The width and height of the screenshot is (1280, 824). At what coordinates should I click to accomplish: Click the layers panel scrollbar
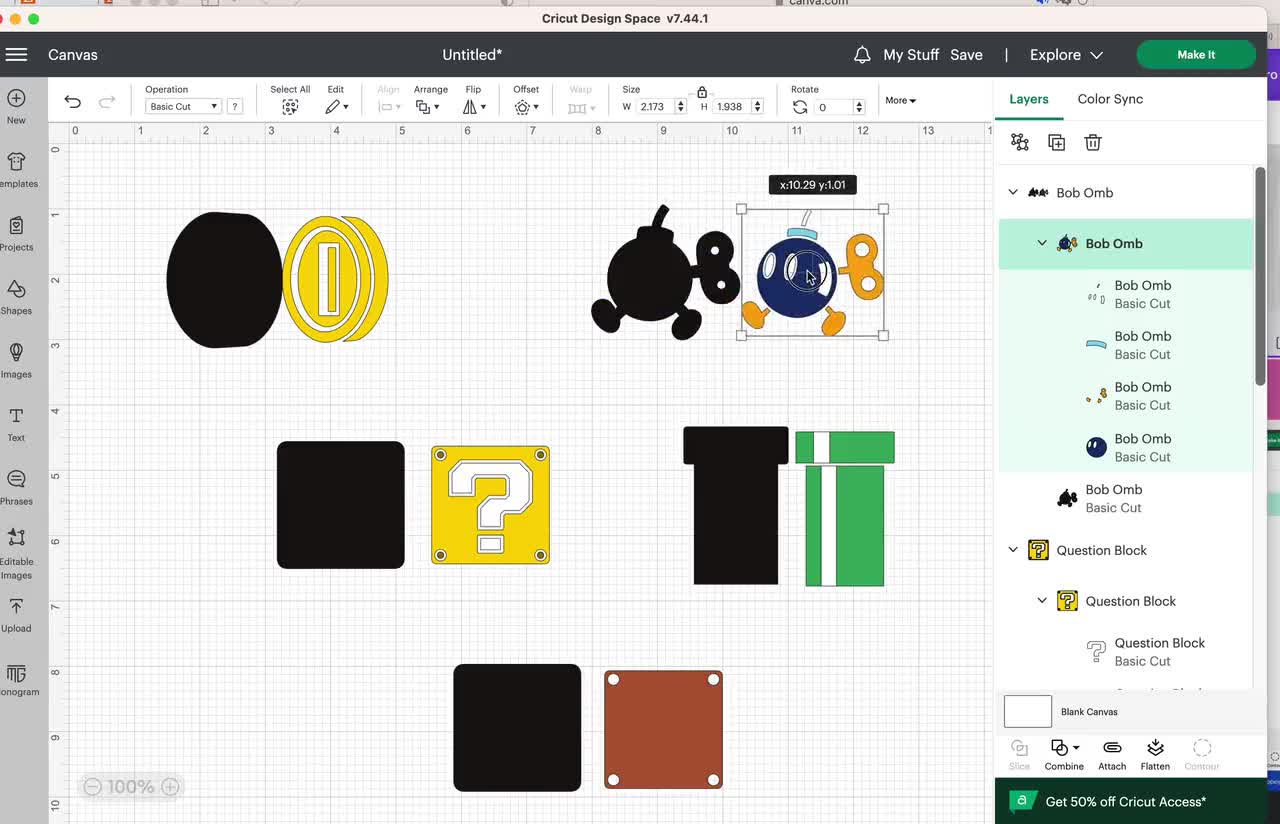1259,277
